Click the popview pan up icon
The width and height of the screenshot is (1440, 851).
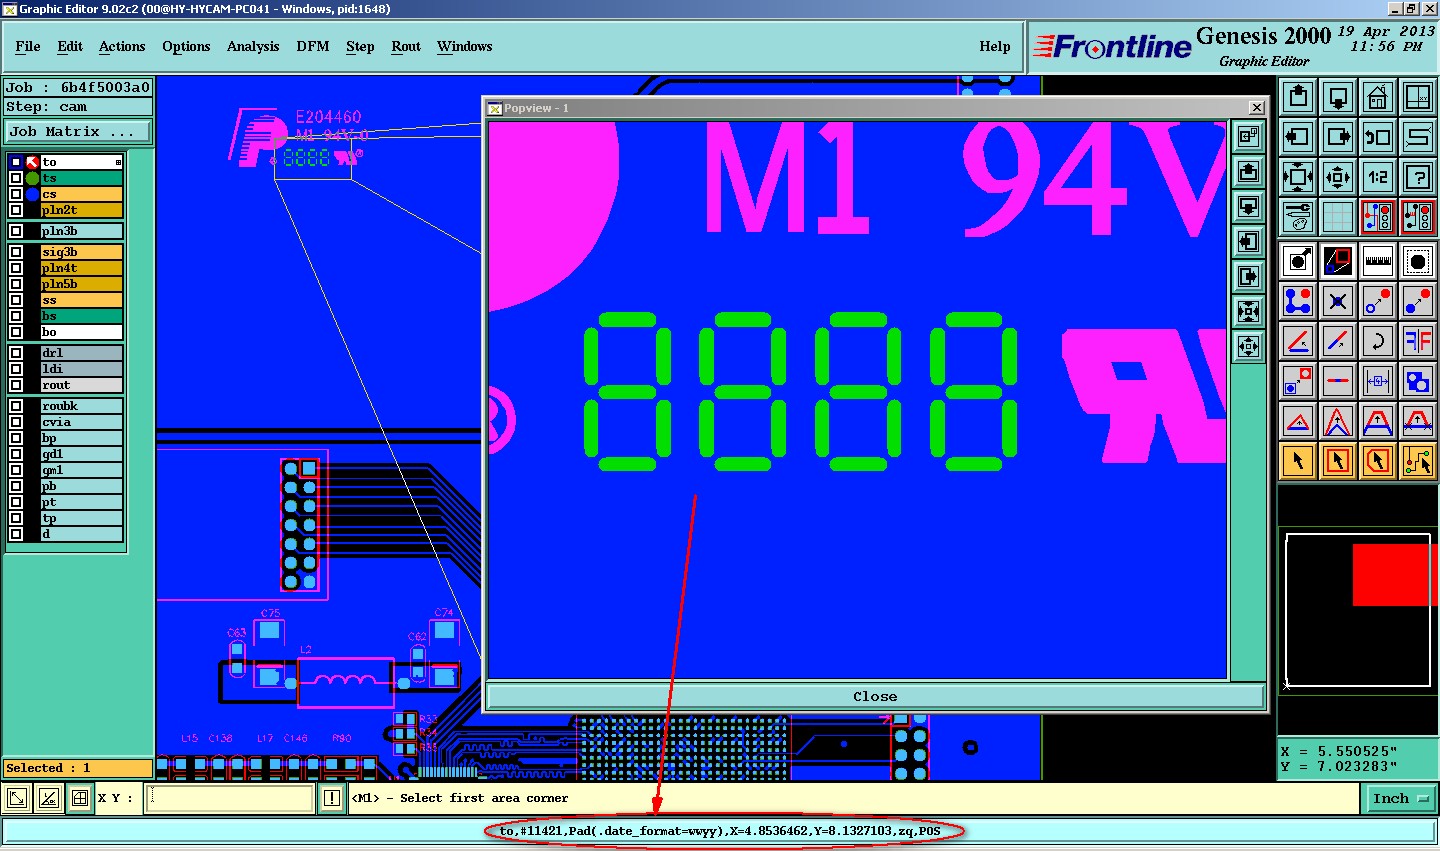(1248, 172)
